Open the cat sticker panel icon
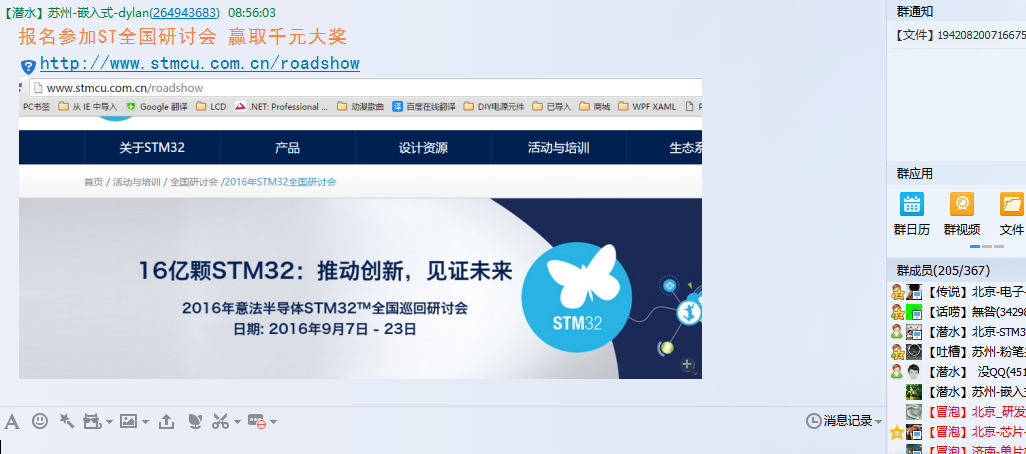This screenshot has height=454, width=1026. 92,422
